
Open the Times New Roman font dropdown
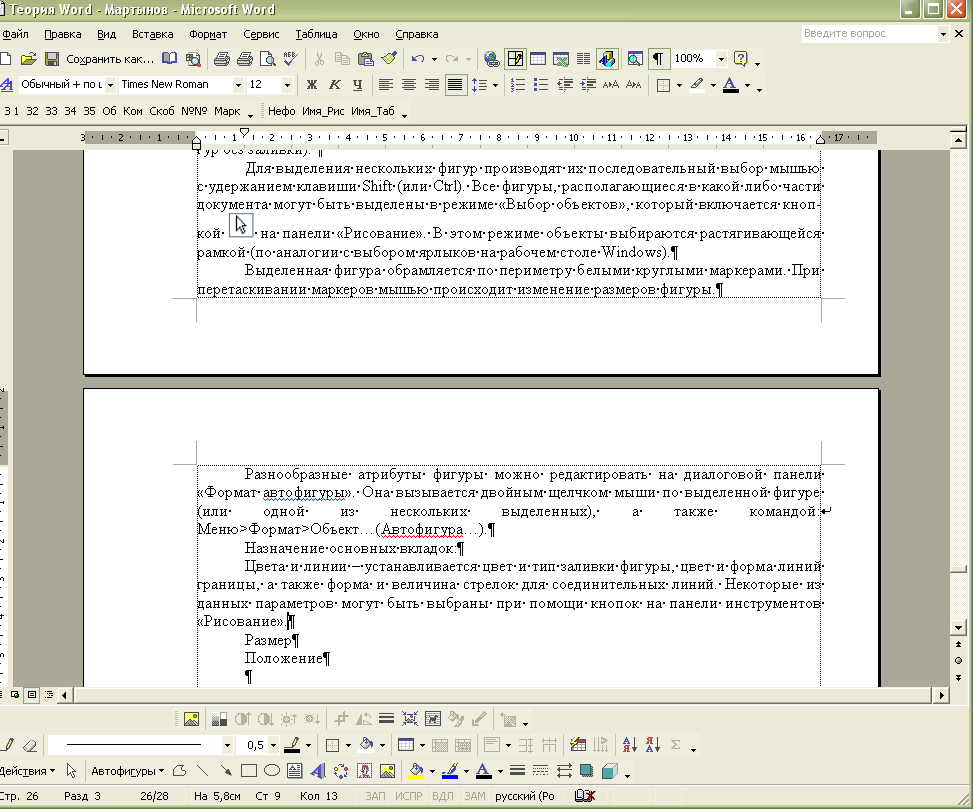click(238, 84)
